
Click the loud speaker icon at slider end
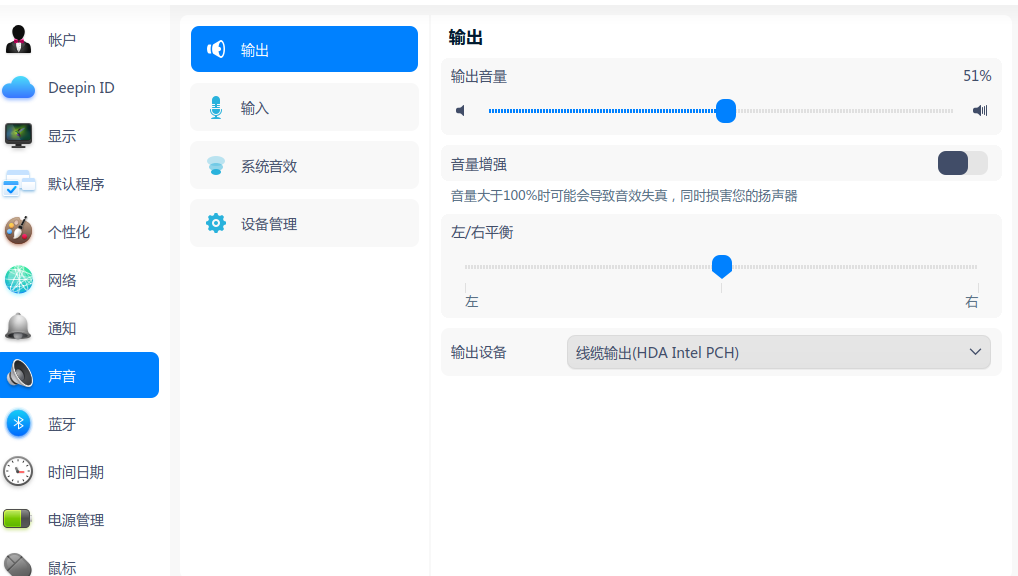click(x=980, y=111)
